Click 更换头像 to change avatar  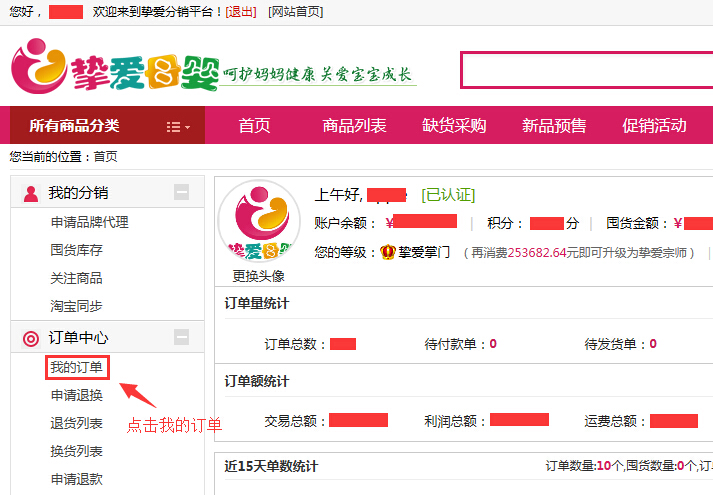pyautogui.click(x=259, y=276)
